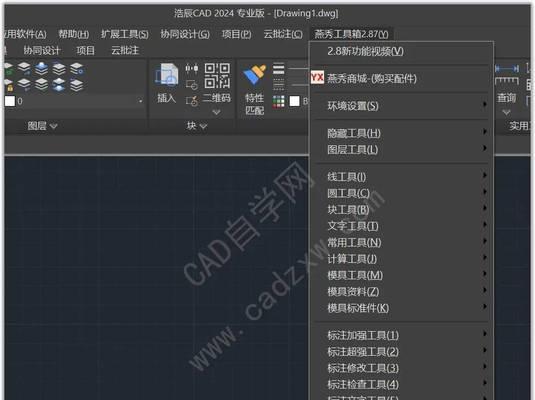Screen dimensions: 535x400
Task: Switch to the 云批注 ribbon tab
Action: (x=125, y=51)
